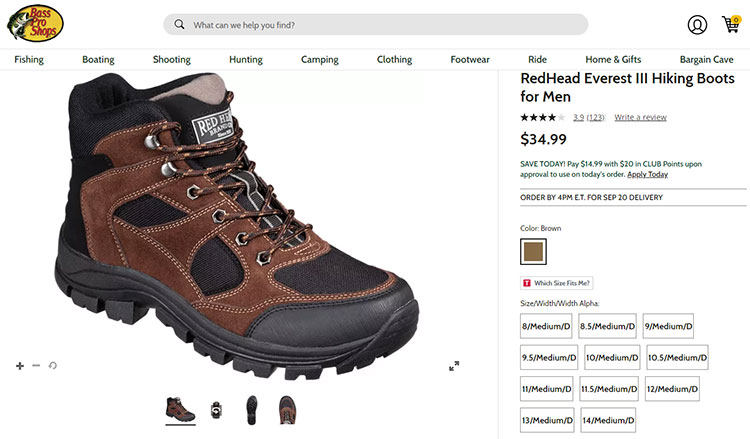Open the Fishing menu
This screenshot has width=750, height=439.
29,59
